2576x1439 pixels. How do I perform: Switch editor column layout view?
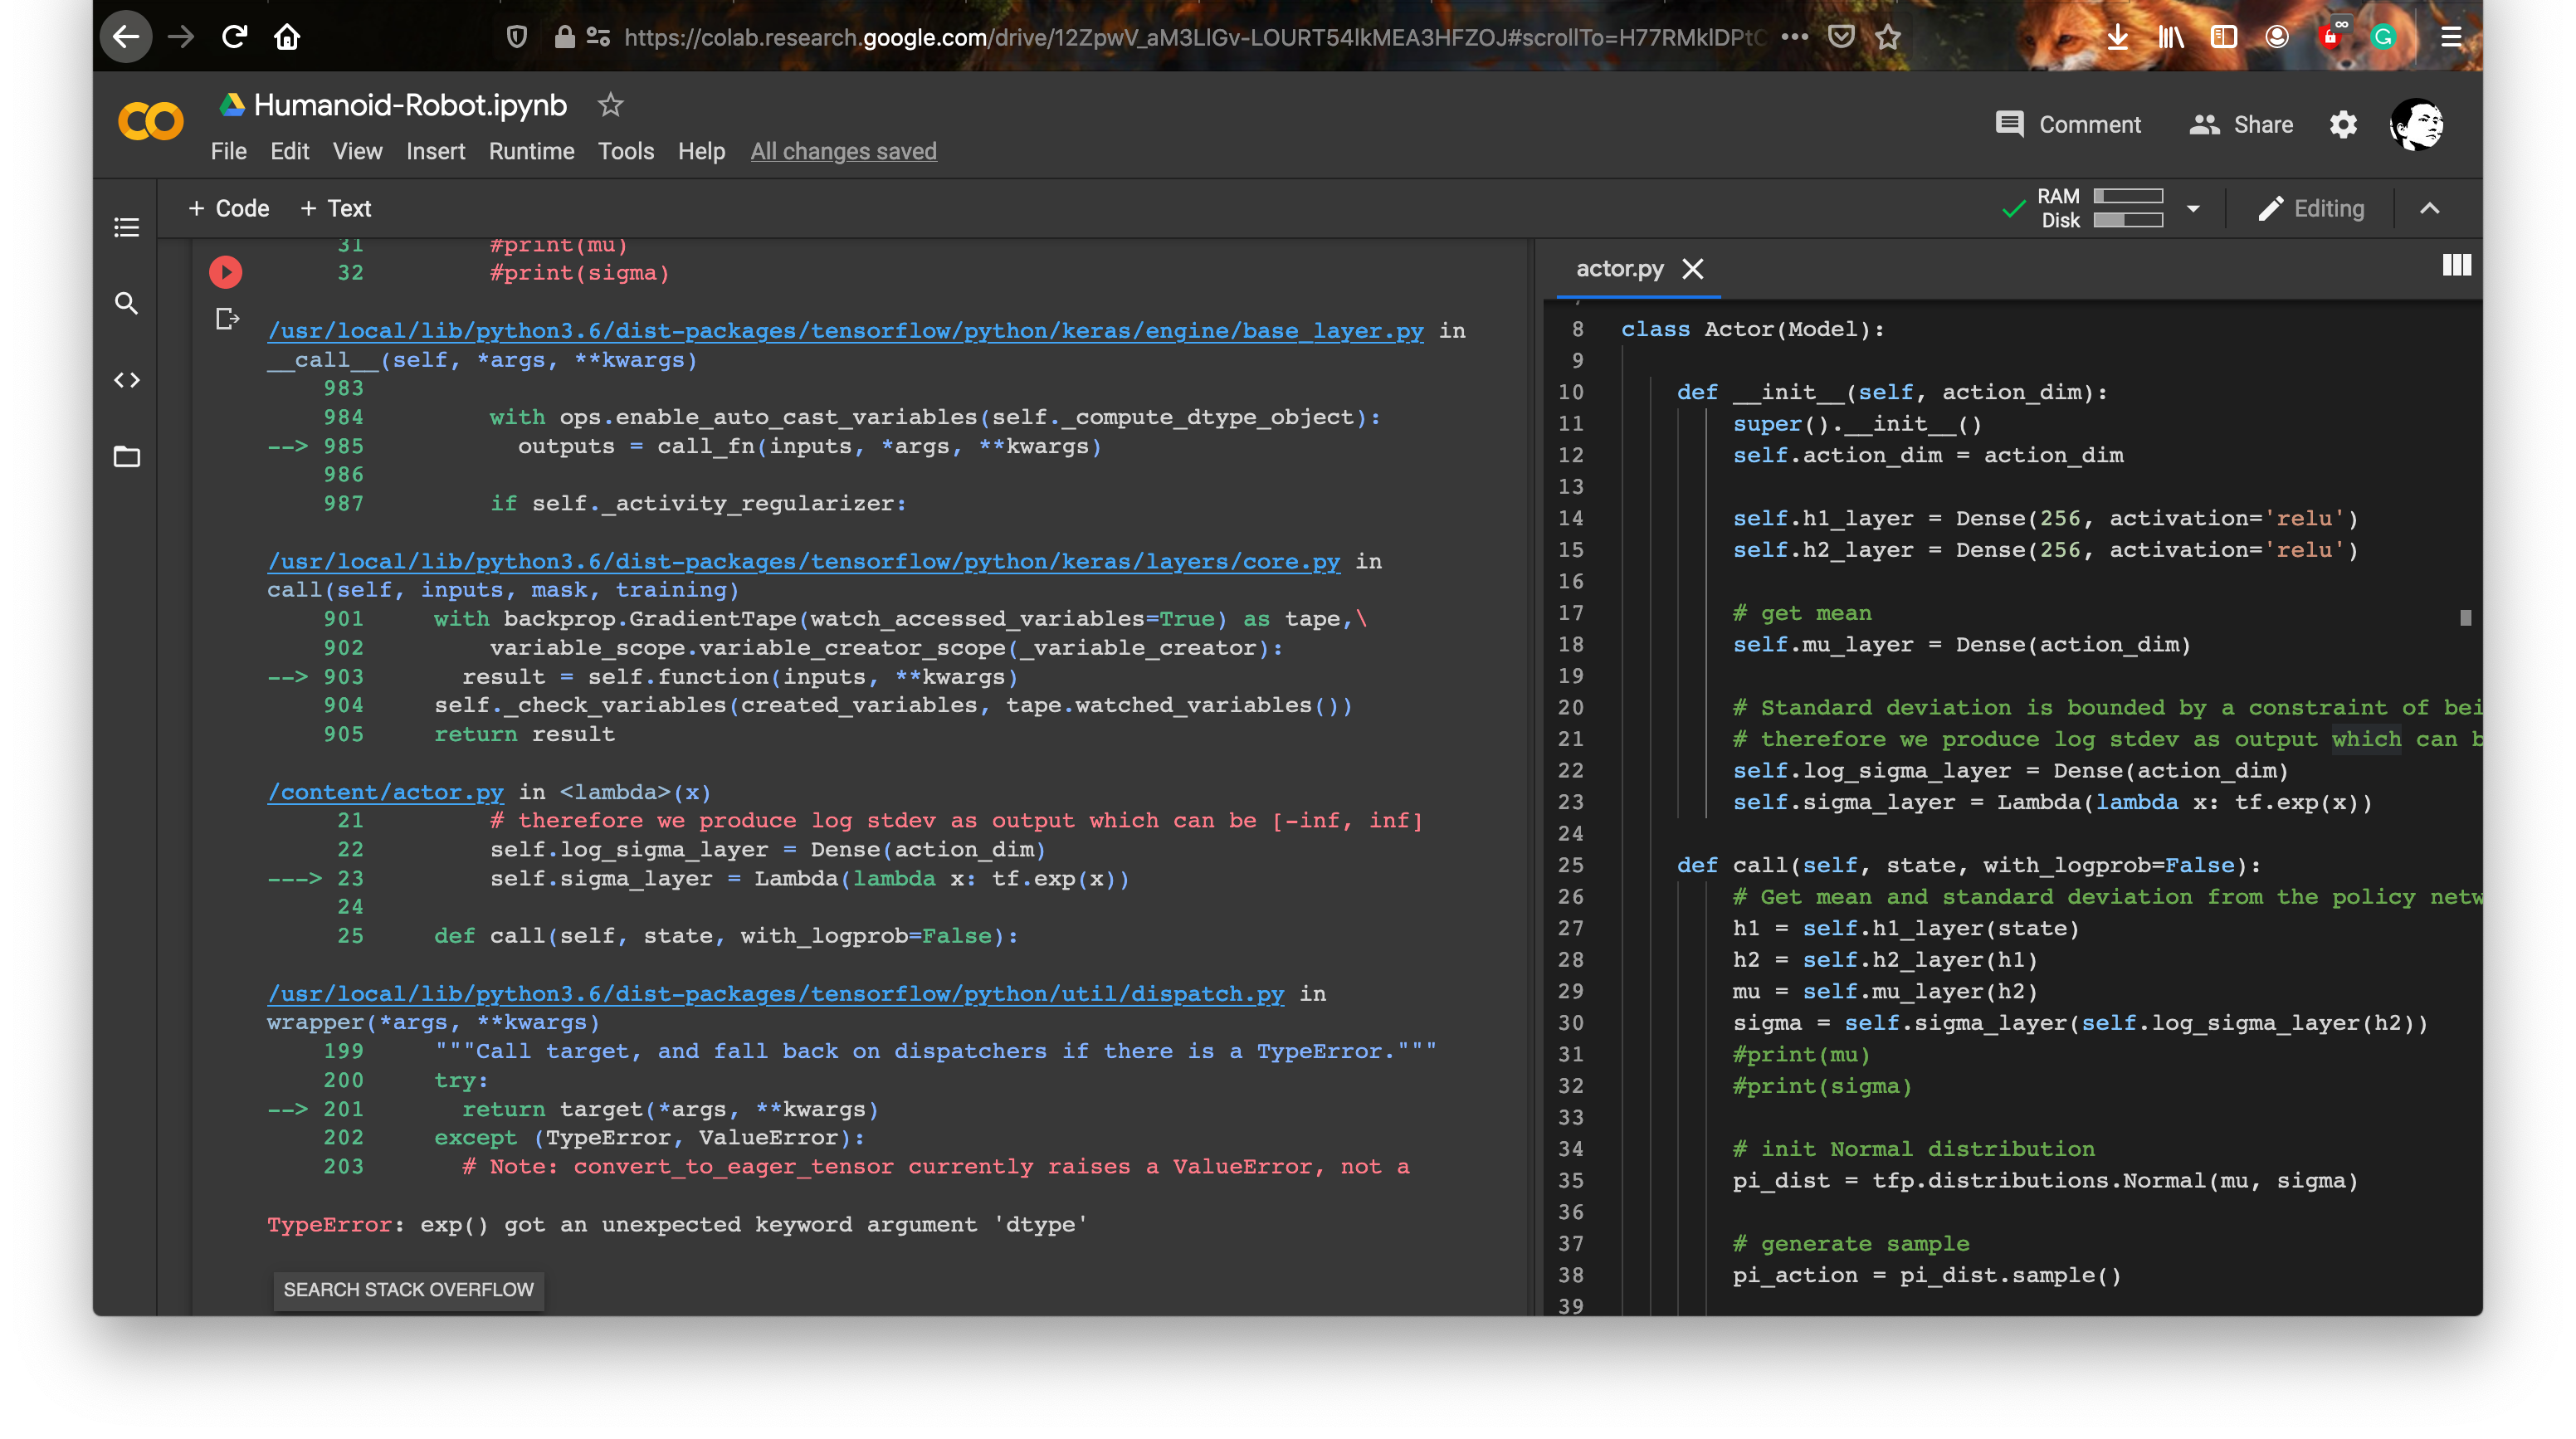[2457, 264]
